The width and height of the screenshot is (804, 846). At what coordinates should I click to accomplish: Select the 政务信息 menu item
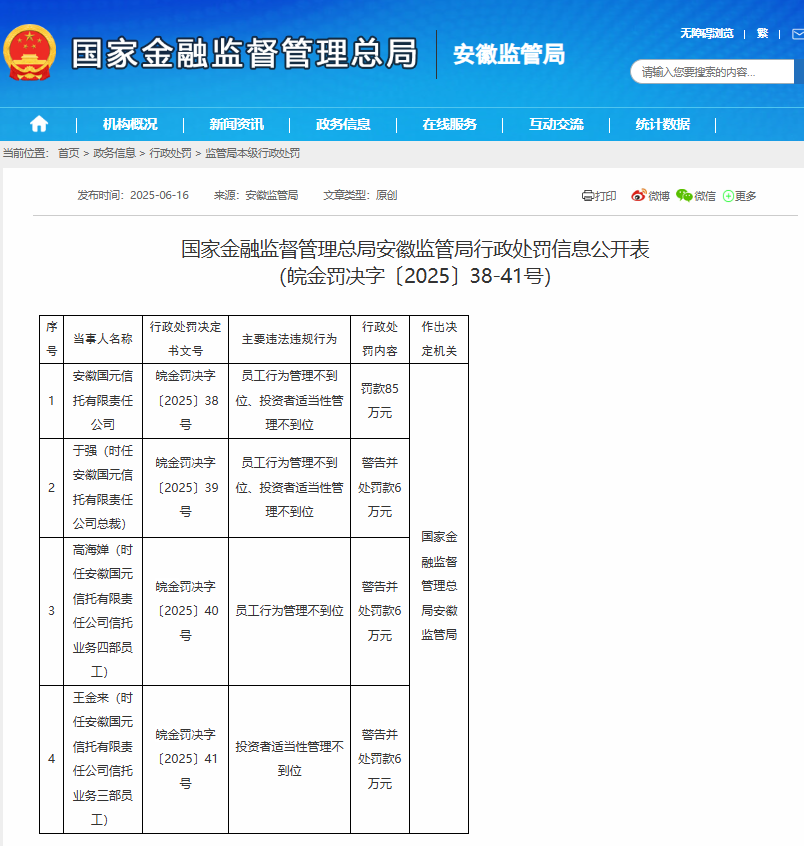343,124
